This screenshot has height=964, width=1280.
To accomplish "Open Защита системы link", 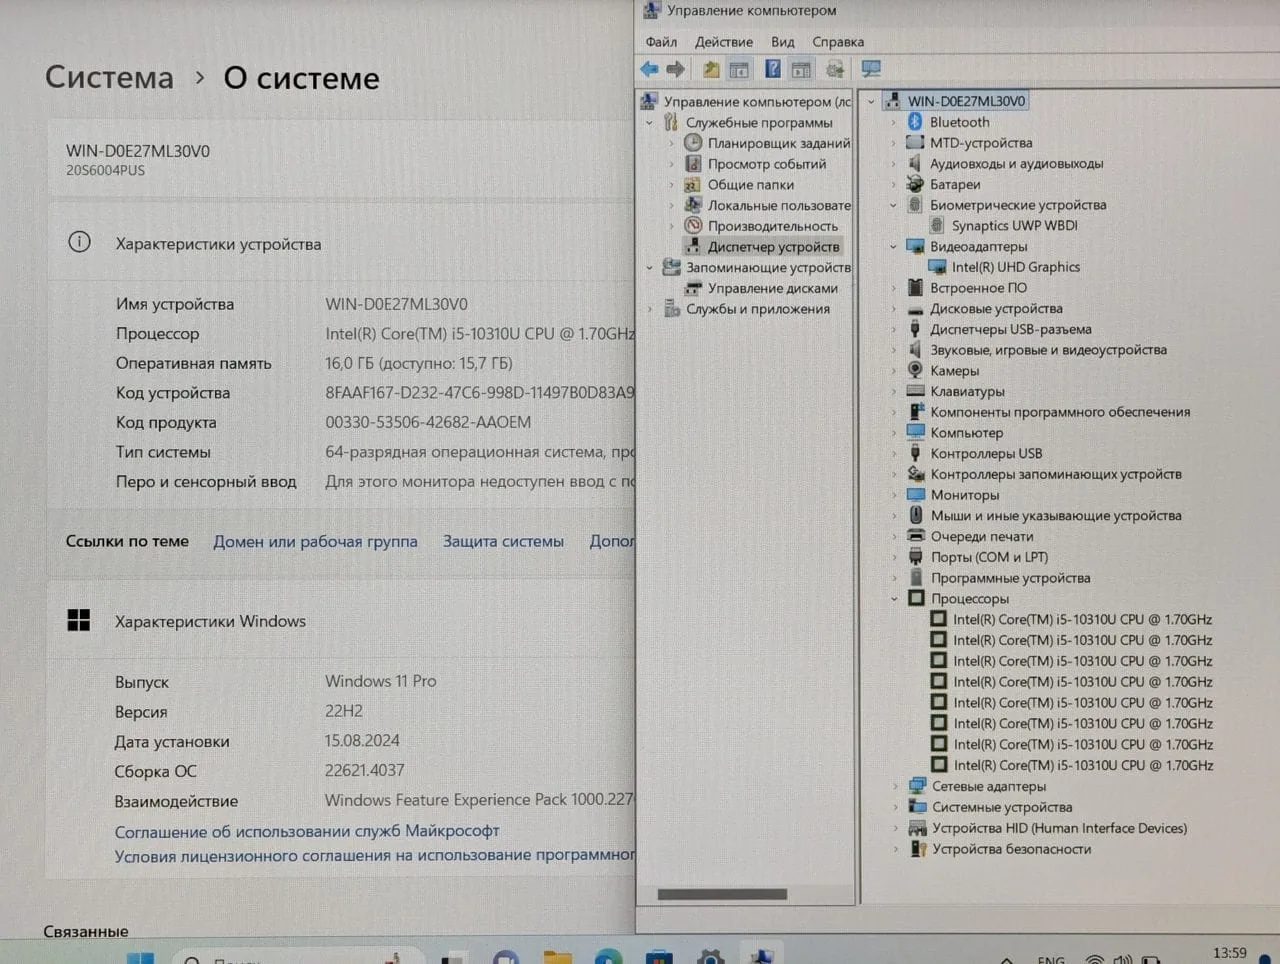I will click(503, 541).
